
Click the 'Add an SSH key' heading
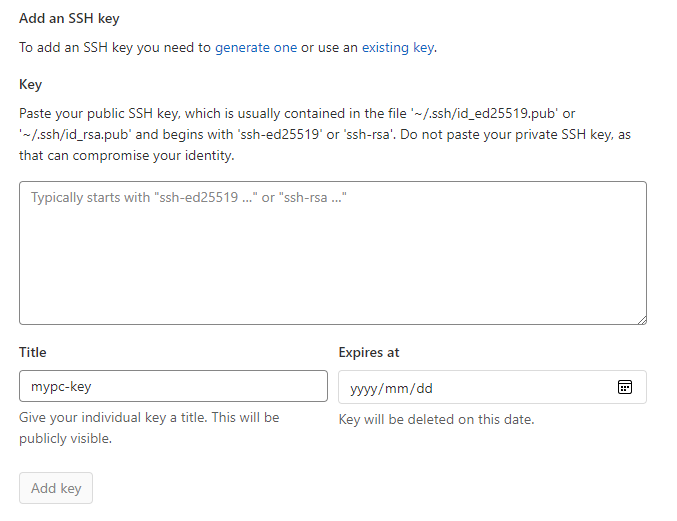pos(69,18)
